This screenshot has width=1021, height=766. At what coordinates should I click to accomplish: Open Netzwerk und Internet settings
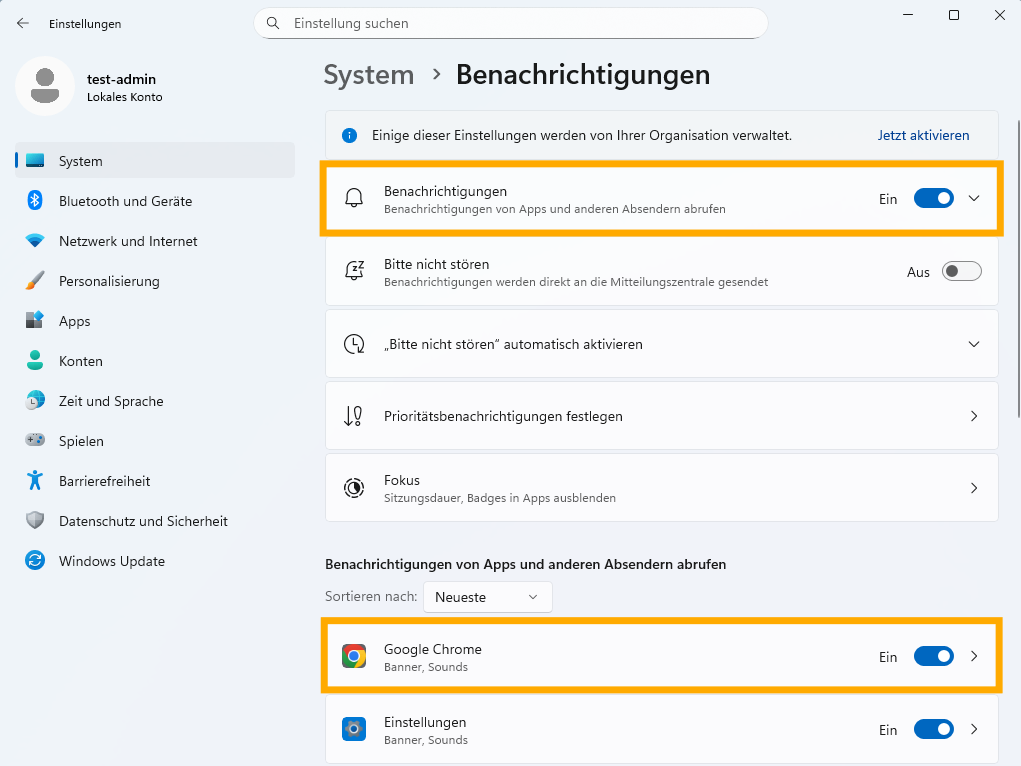(x=128, y=241)
